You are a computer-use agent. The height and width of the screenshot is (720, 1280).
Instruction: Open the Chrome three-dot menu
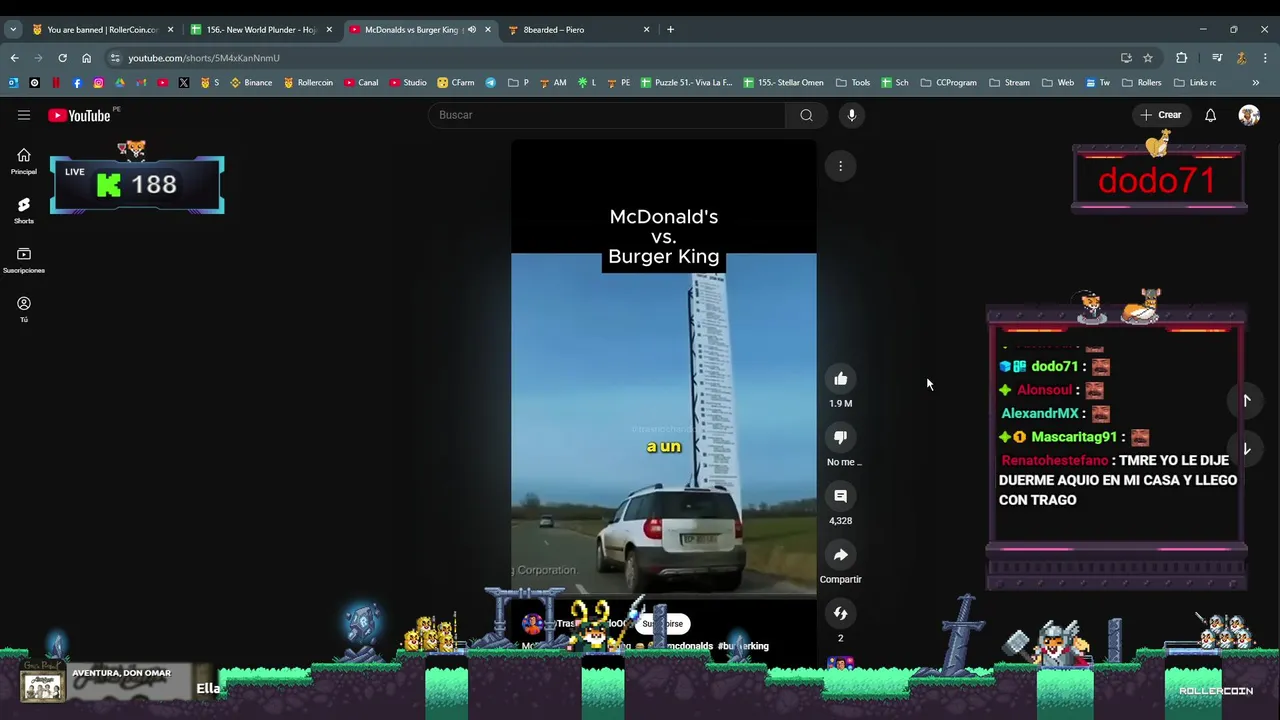(x=1265, y=58)
